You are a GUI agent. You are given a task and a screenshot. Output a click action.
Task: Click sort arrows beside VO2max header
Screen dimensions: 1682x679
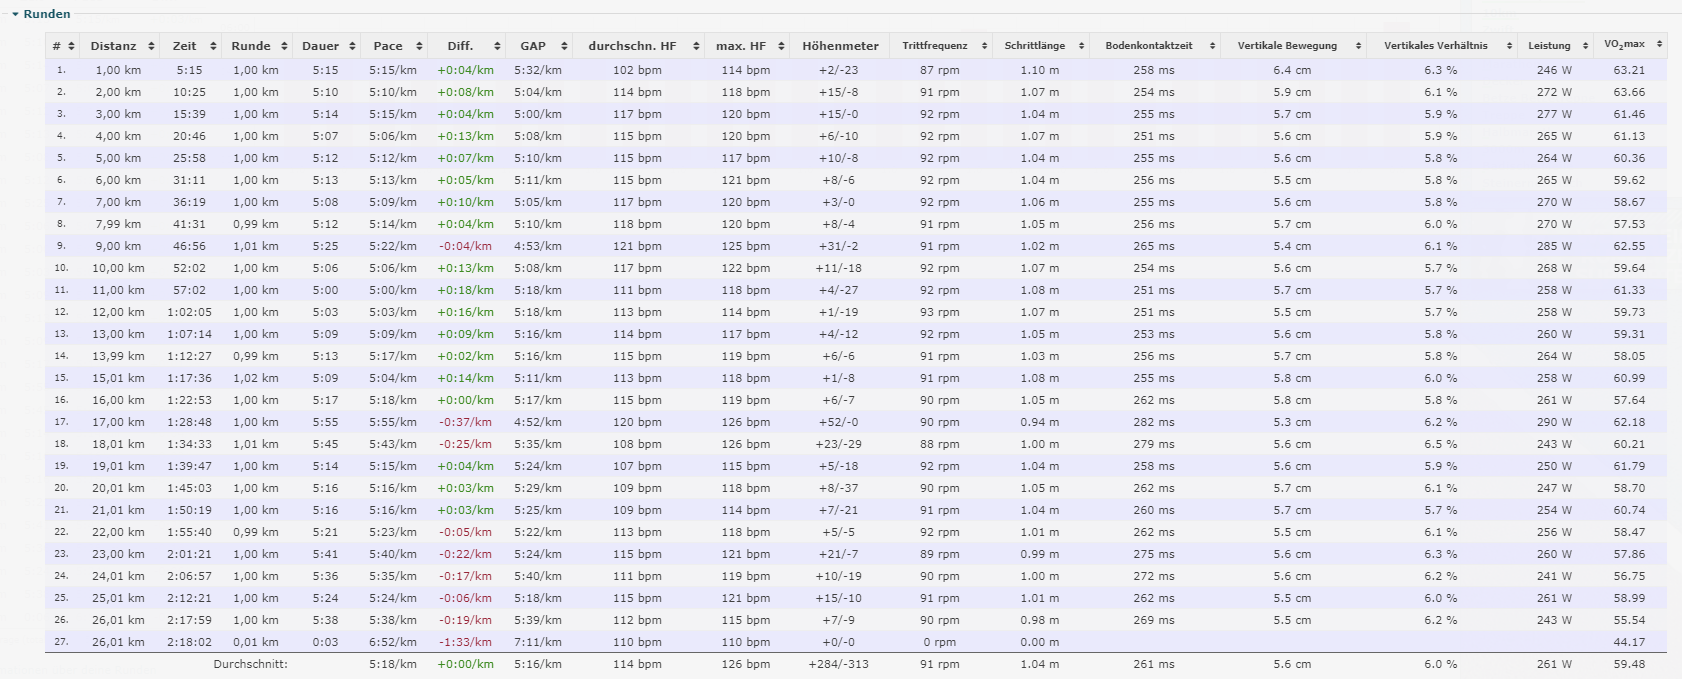click(1659, 45)
